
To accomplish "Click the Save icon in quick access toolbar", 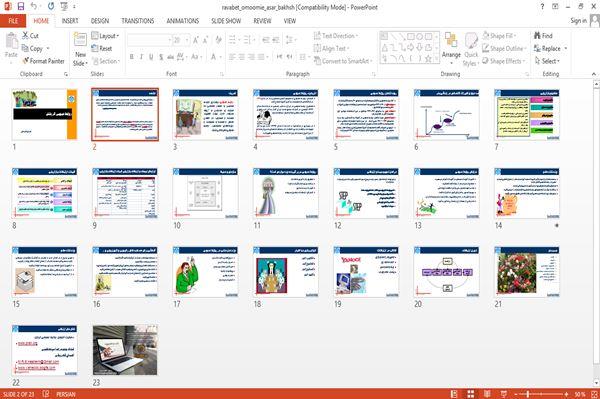I will pos(21,6).
